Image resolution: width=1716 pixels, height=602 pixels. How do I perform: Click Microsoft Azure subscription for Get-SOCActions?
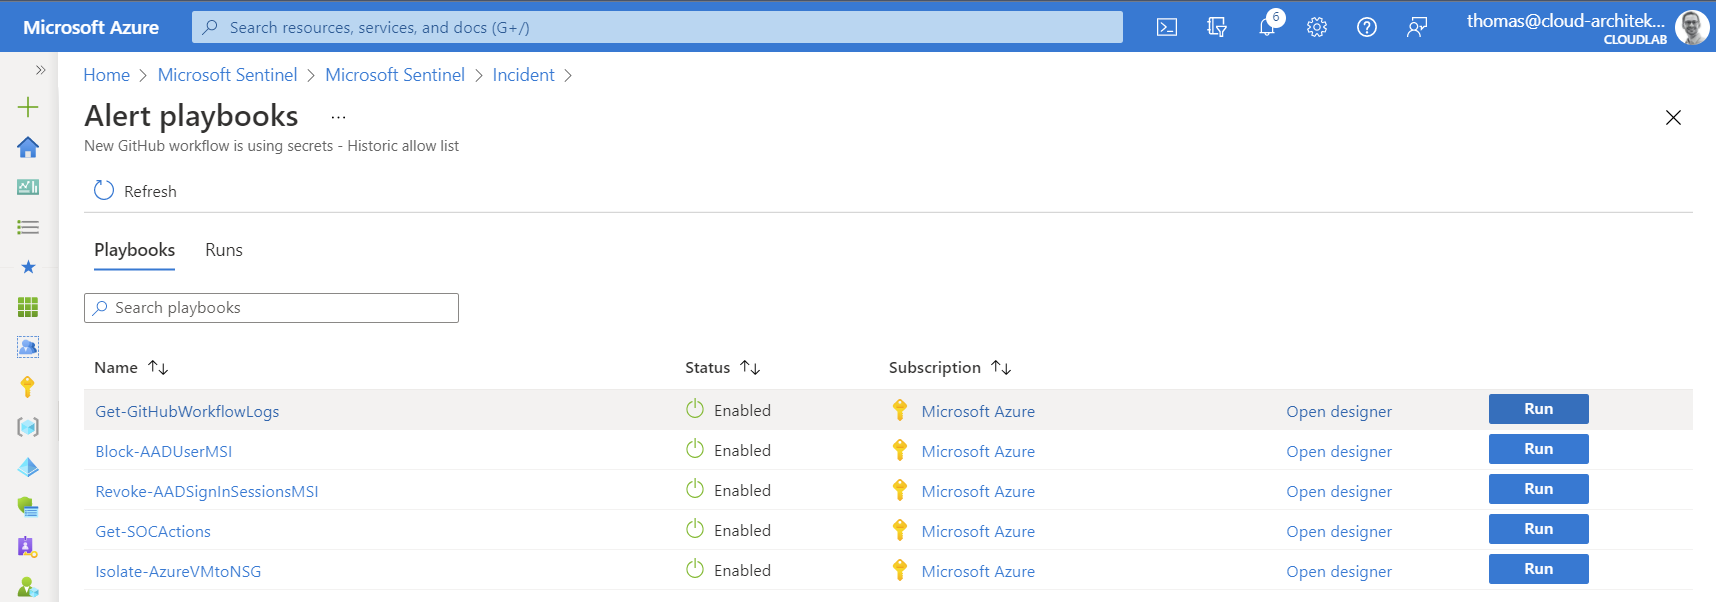coord(978,531)
